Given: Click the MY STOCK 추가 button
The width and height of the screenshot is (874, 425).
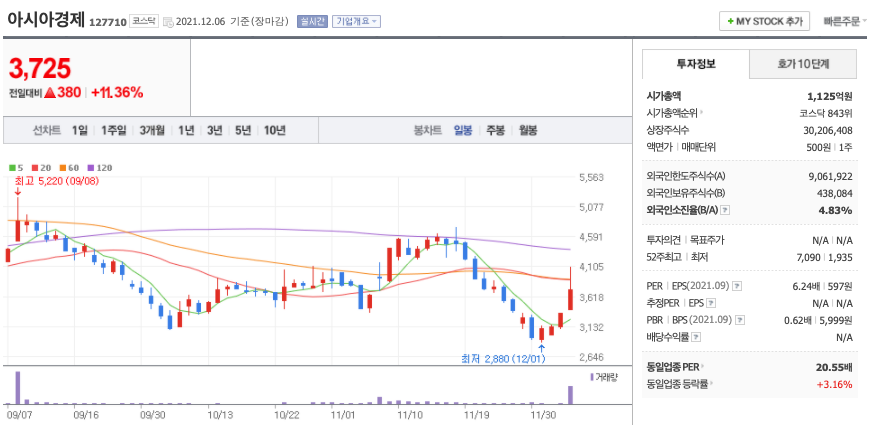Looking at the screenshot, I should click(764, 22).
